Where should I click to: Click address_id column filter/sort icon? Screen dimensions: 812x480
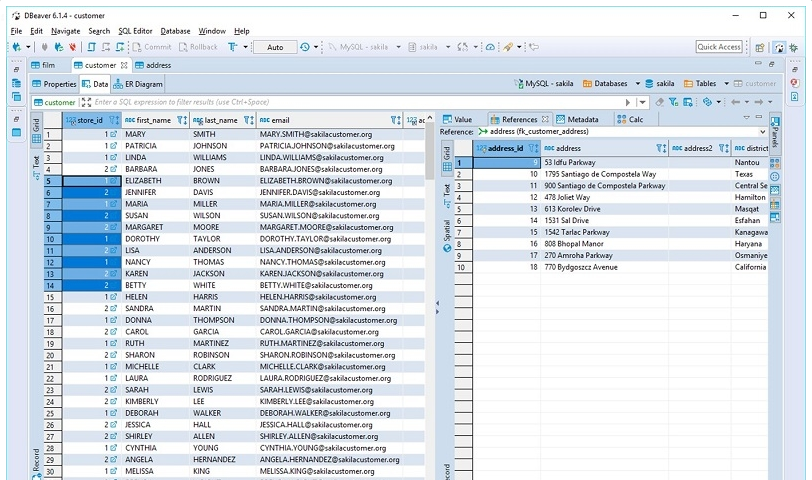click(533, 148)
